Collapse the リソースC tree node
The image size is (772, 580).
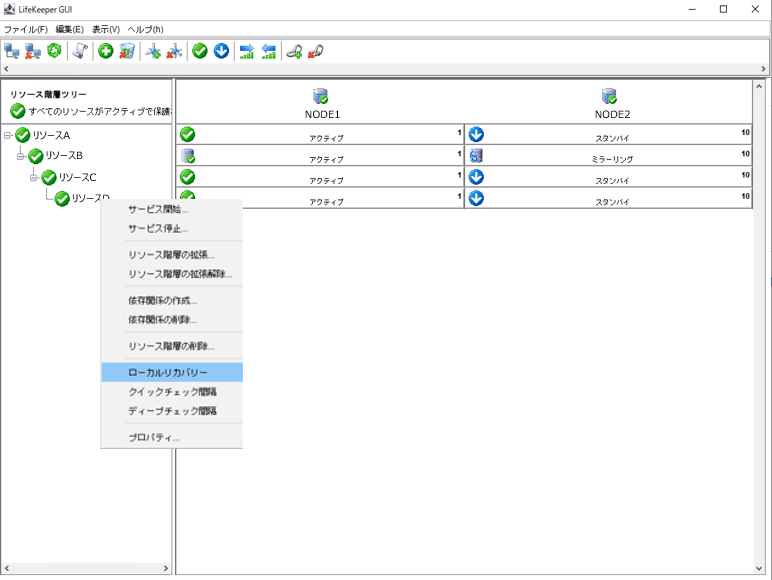click(x=33, y=177)
